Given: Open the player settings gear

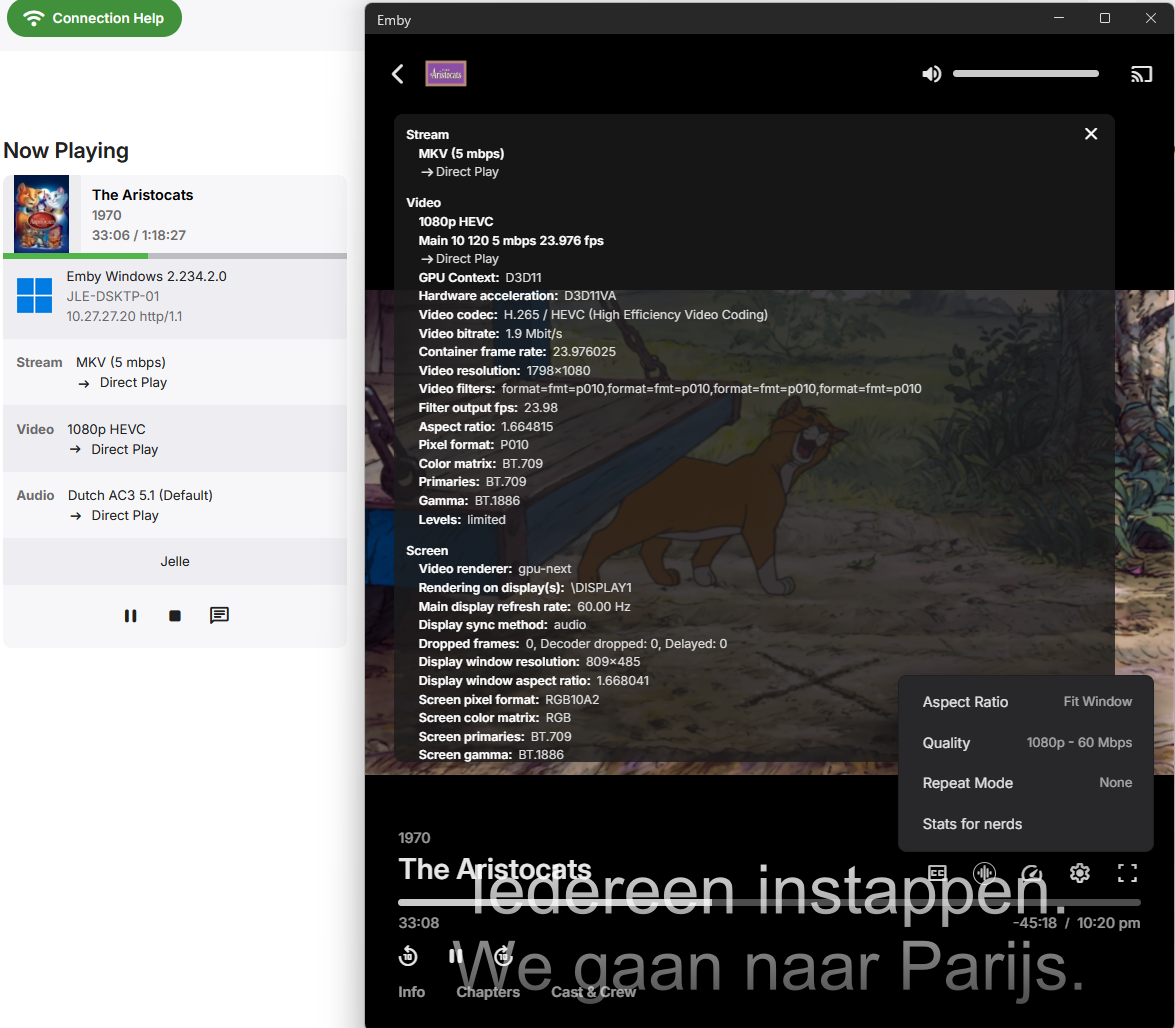Looking at the screenshot, I should (1080, 873).
